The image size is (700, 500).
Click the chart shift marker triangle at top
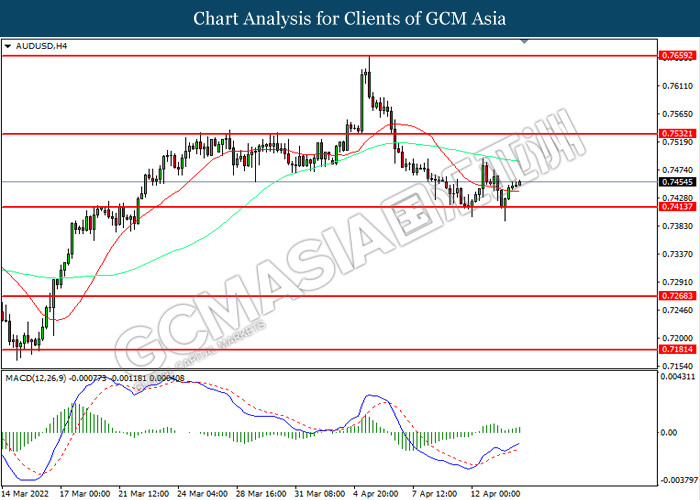coord(525,42)
